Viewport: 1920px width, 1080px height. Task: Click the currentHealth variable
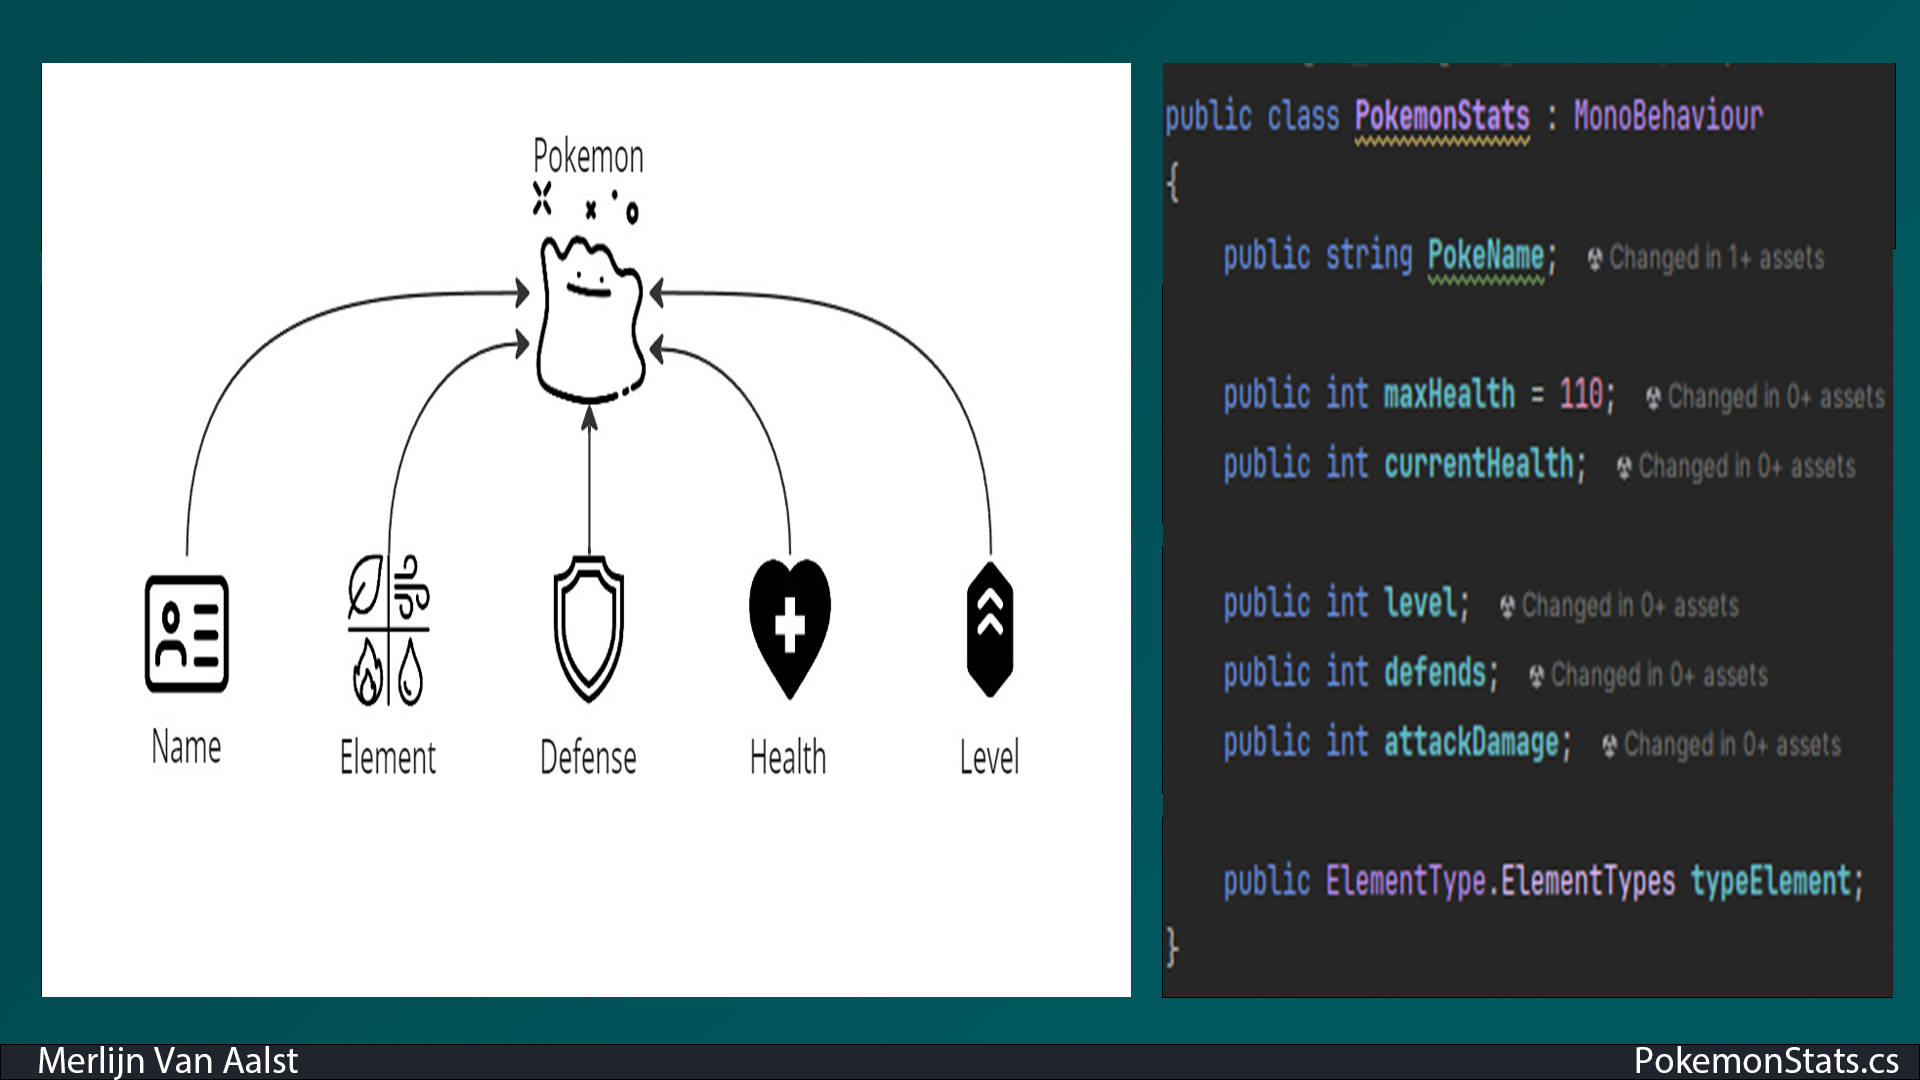point(1479,464)
